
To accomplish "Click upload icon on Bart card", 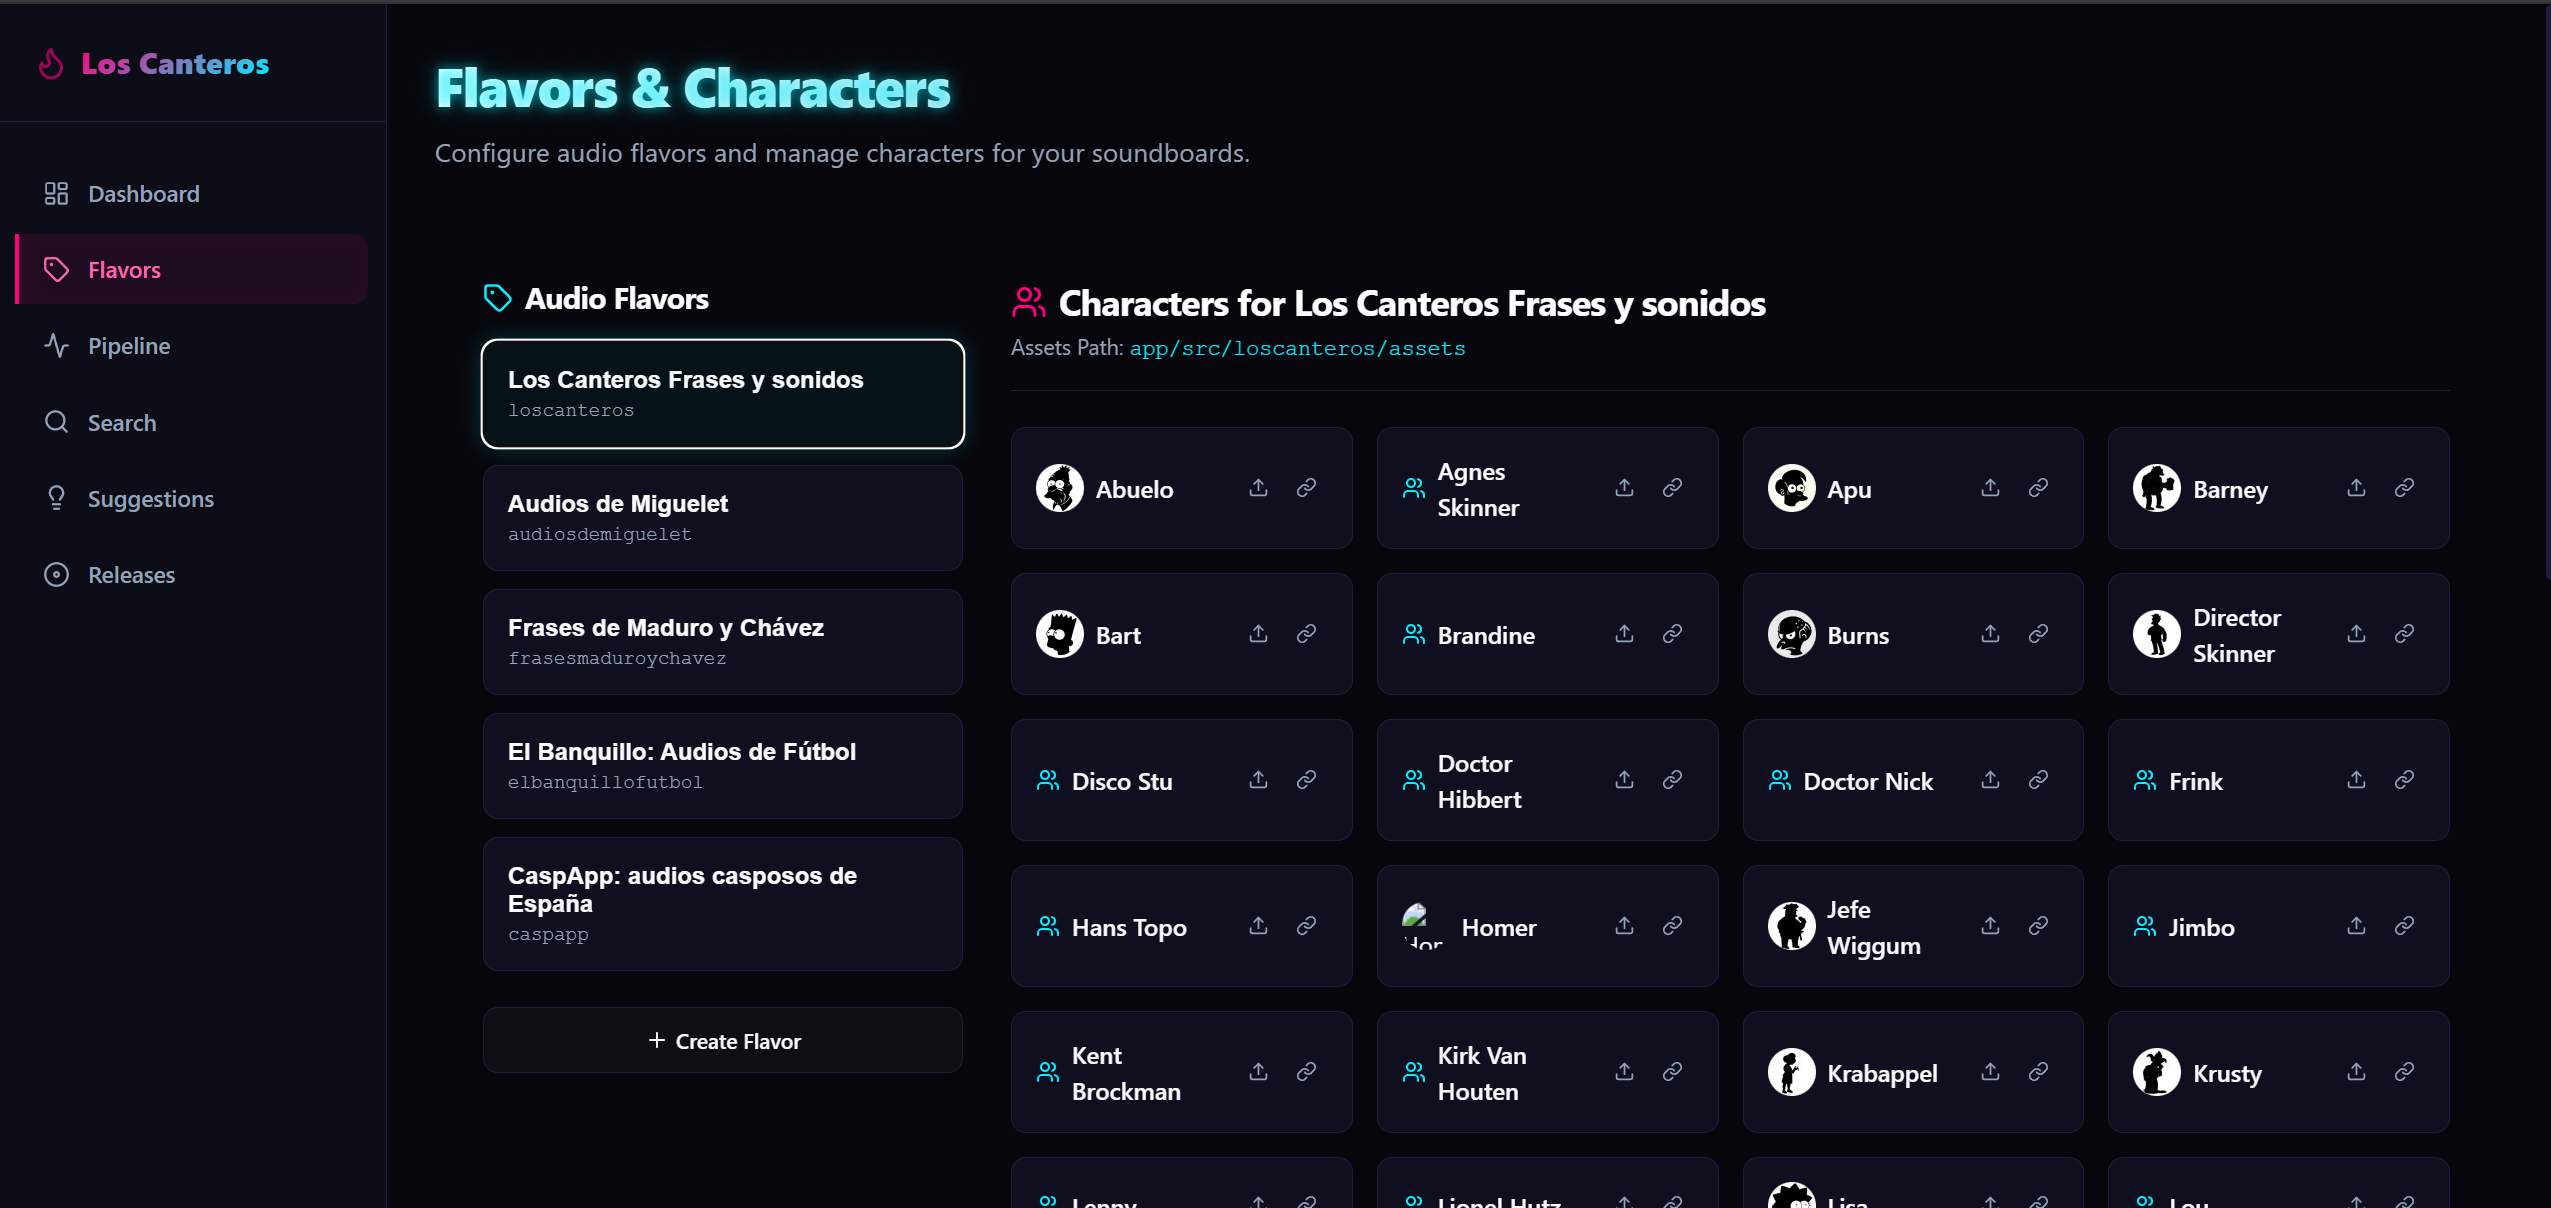I will click(x=1258, y=633).
